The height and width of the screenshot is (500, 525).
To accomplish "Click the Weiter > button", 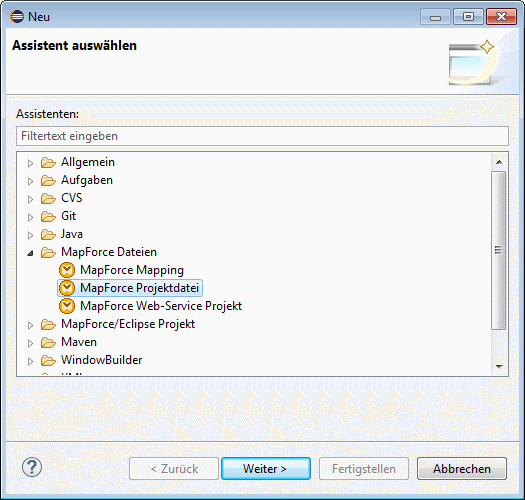I will coord(266,469).
